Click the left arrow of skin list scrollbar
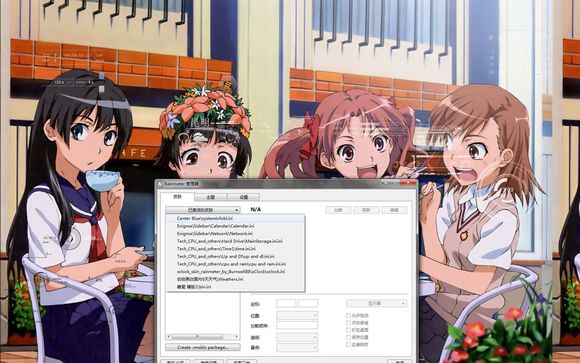580x363 pixels. point(169,337)
